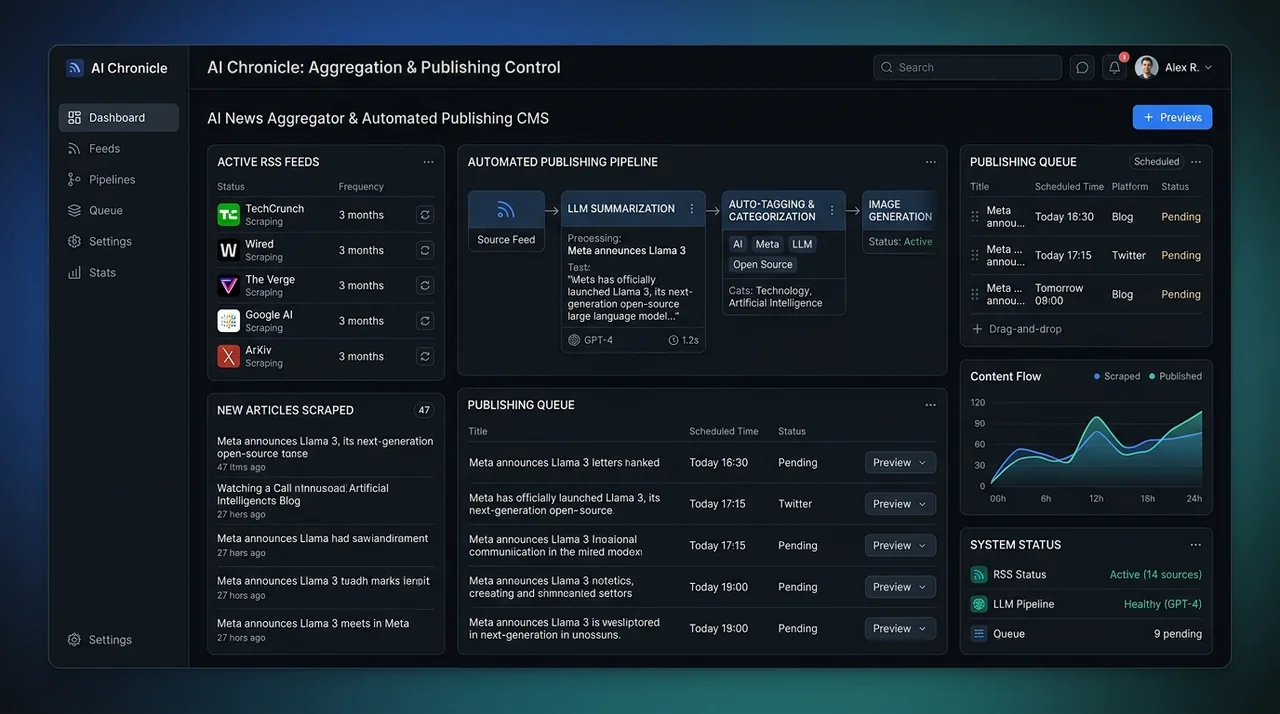Open Preview dropdown for 'Llama 3 notetics' row
This screenshot has height=714, width=1280.
[900, 587]
